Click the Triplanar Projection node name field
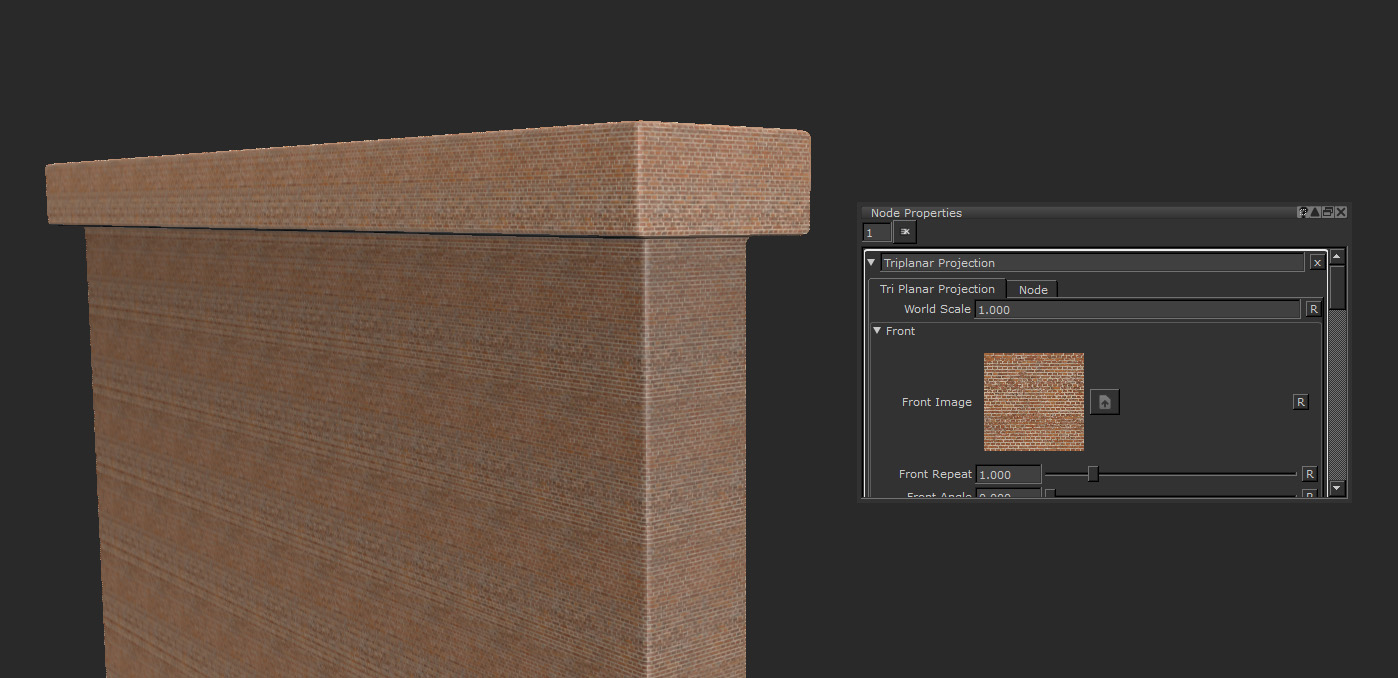Screen dimensions: 1398x678 (1091, 263)
